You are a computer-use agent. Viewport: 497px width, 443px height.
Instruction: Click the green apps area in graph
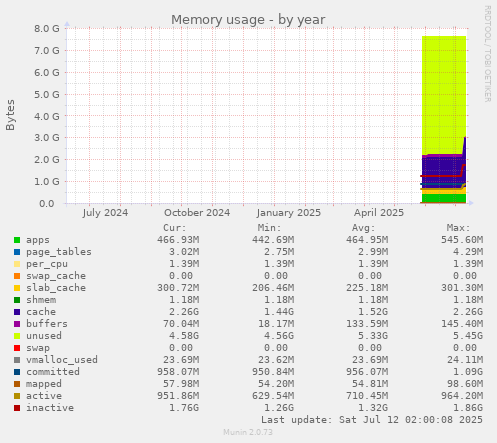click(x=444, y=198)
